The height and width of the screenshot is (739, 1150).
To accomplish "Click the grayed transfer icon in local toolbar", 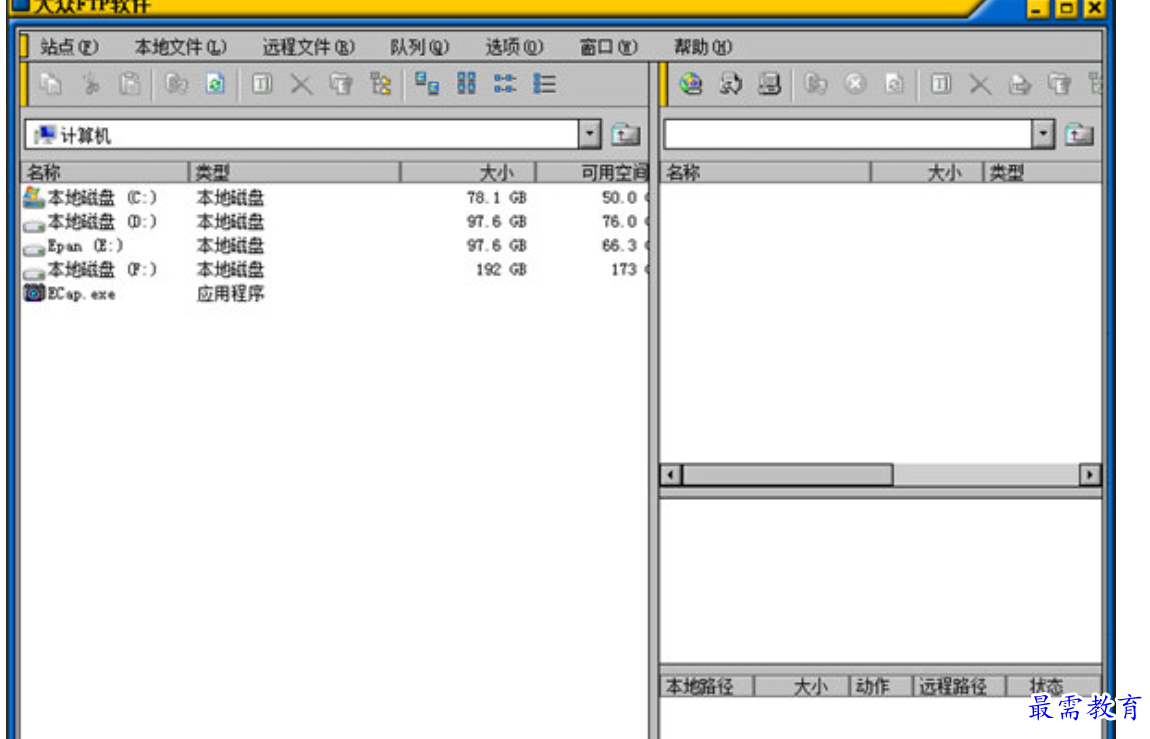I will (176, 84).
